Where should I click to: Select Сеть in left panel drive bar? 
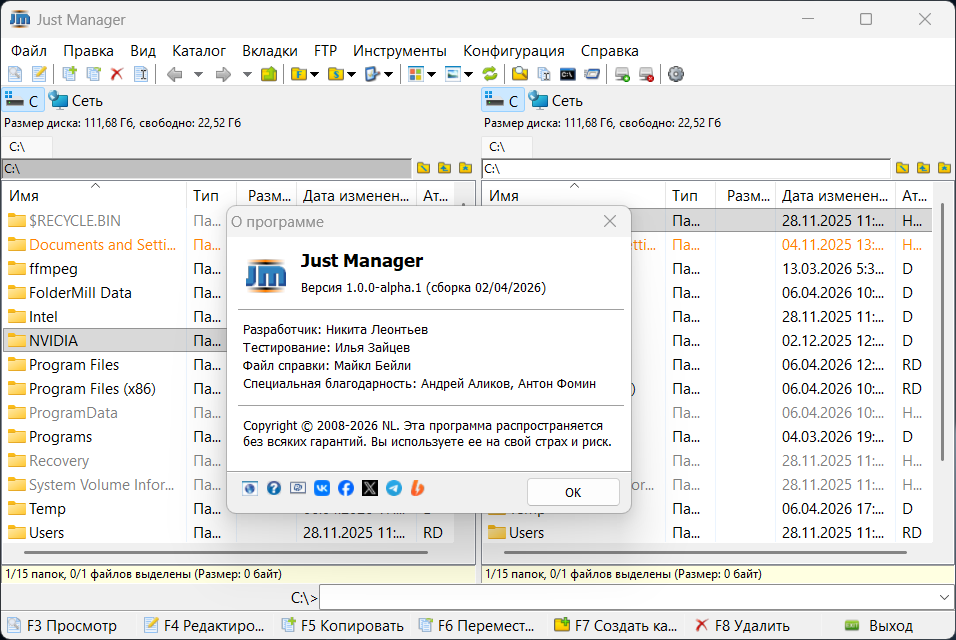click(x=76, y=101)
